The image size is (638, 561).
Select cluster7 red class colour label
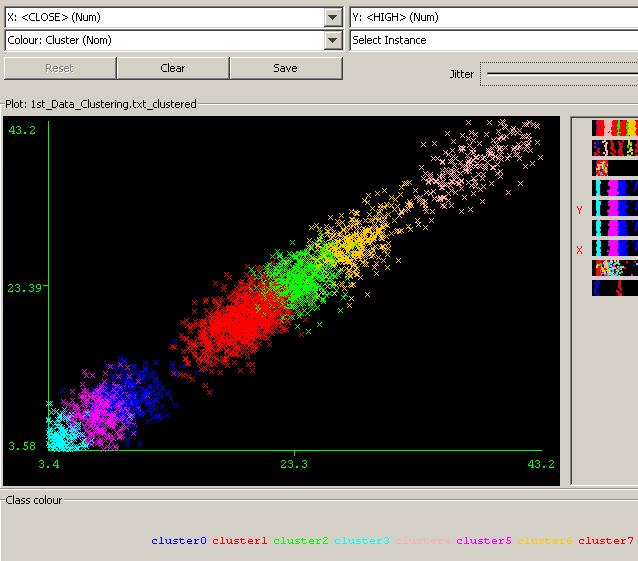(606, 541)
